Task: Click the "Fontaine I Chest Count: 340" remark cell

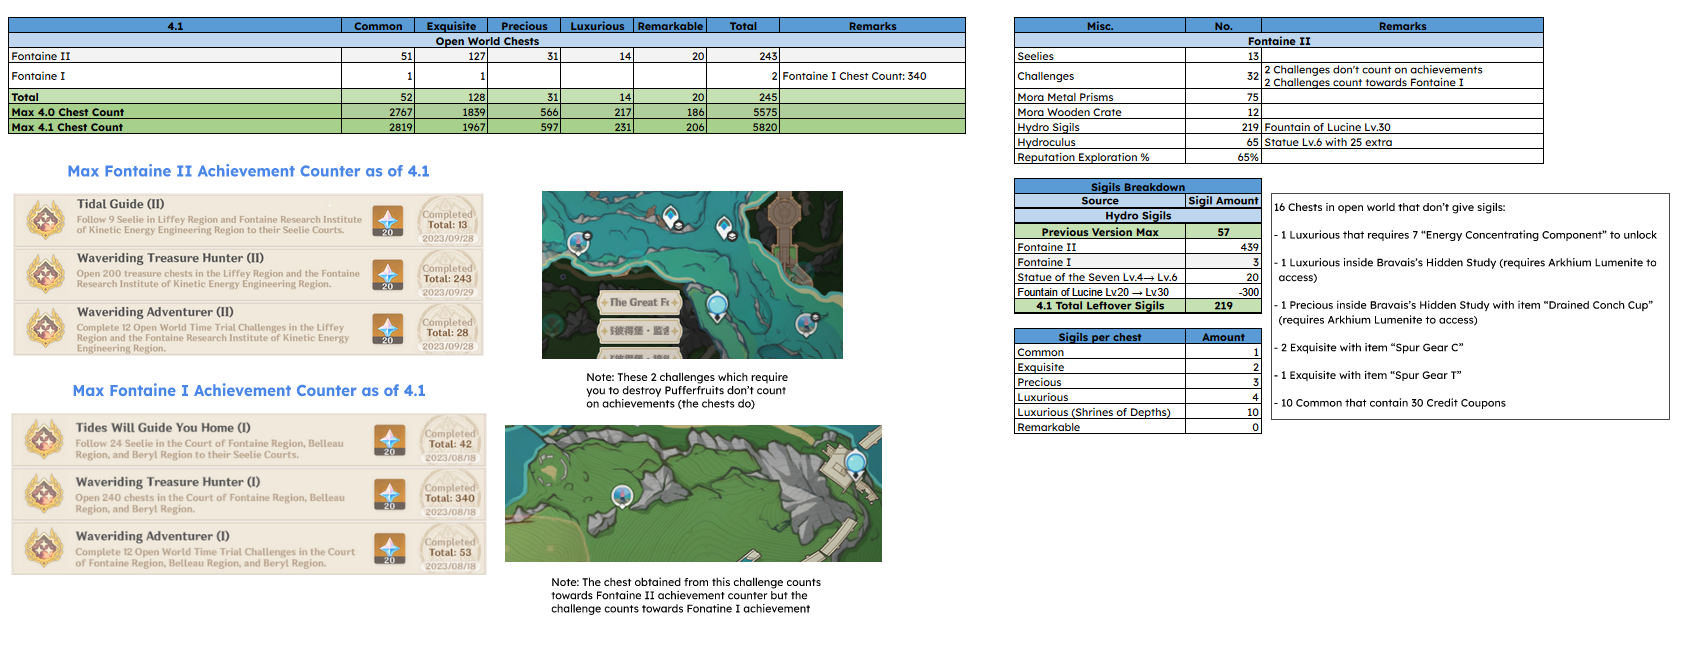Action: (x=854, y=76)
